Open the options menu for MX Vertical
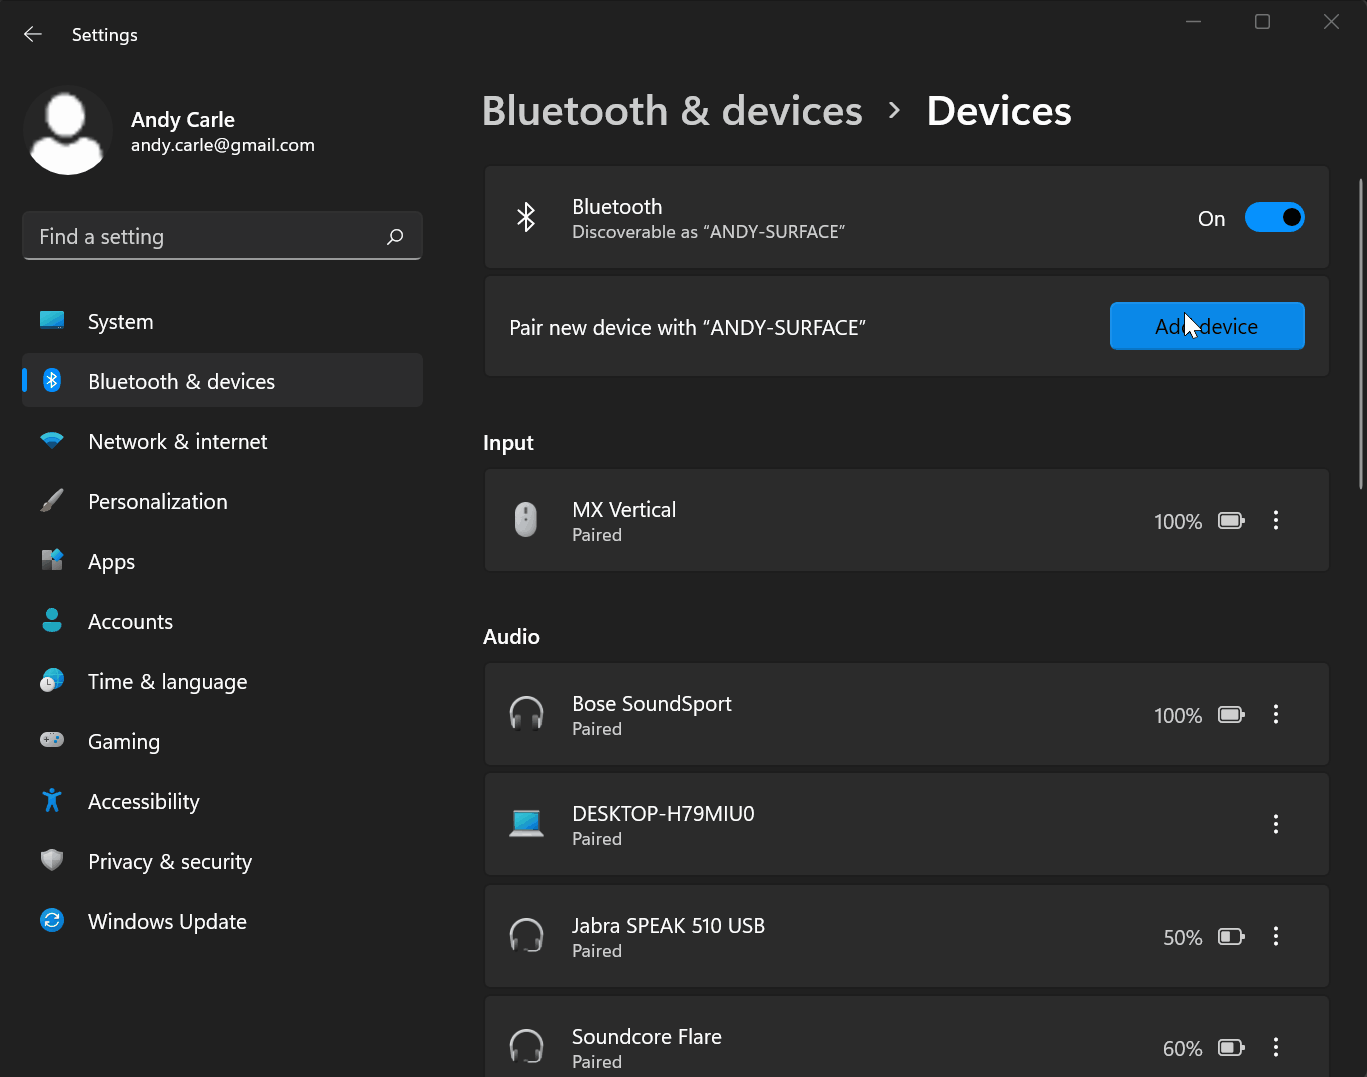Viewport: 1367px width, 1077px height. point(1276,520)
